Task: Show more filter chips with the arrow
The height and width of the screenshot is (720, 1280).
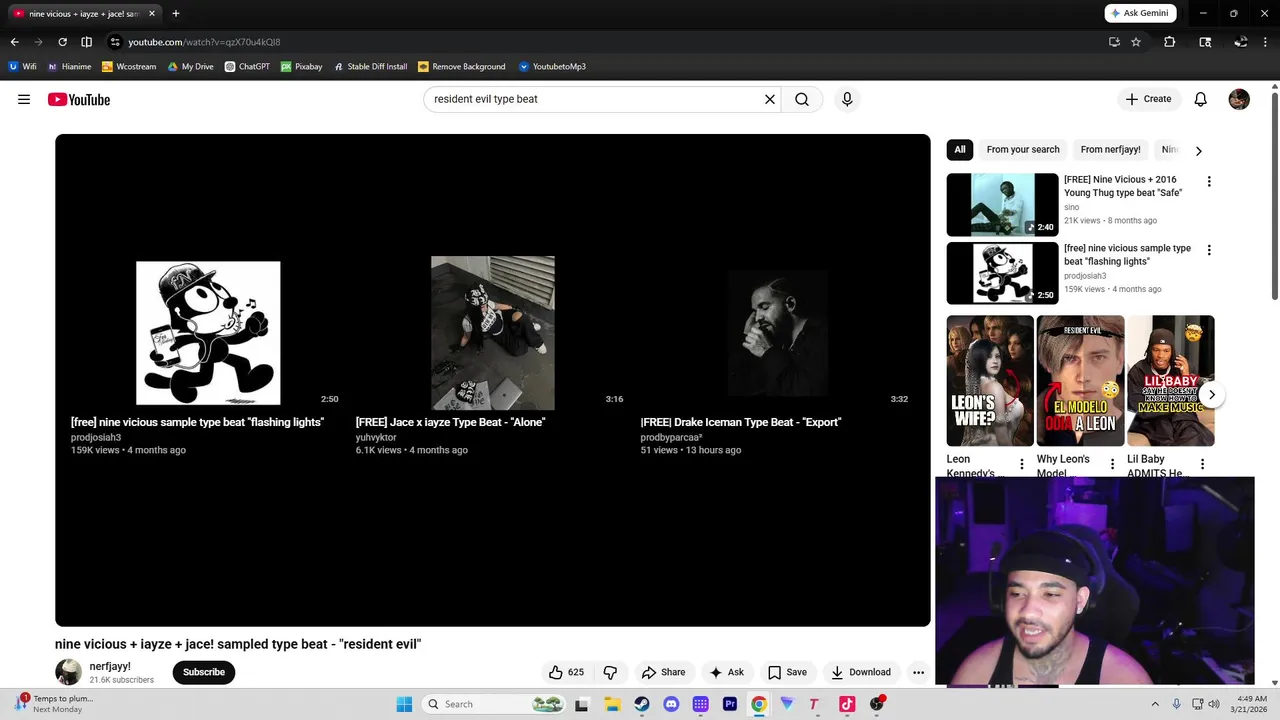Action: pyautogui.click(x=1198, y=151)
